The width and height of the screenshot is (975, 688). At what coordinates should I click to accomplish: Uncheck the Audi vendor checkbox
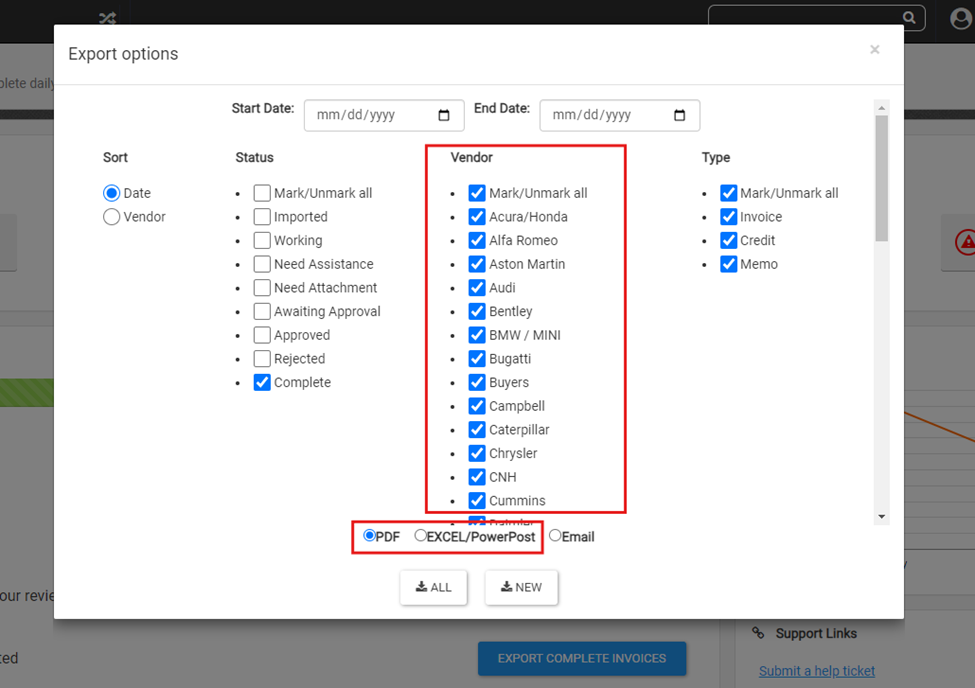(x=477, y=287)
